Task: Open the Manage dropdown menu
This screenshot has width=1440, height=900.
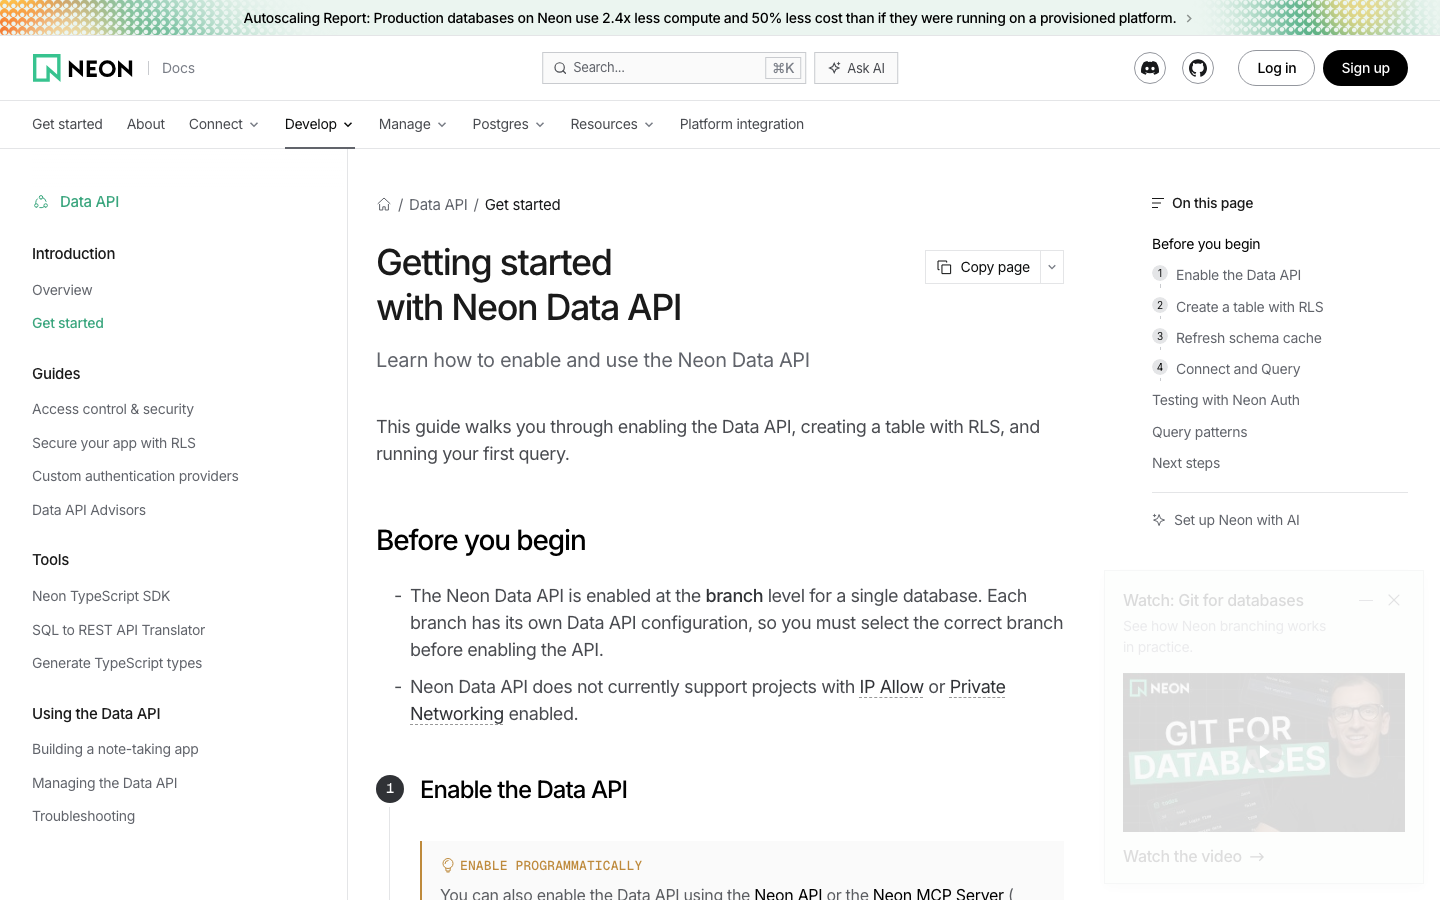Action: click(413, 124)
